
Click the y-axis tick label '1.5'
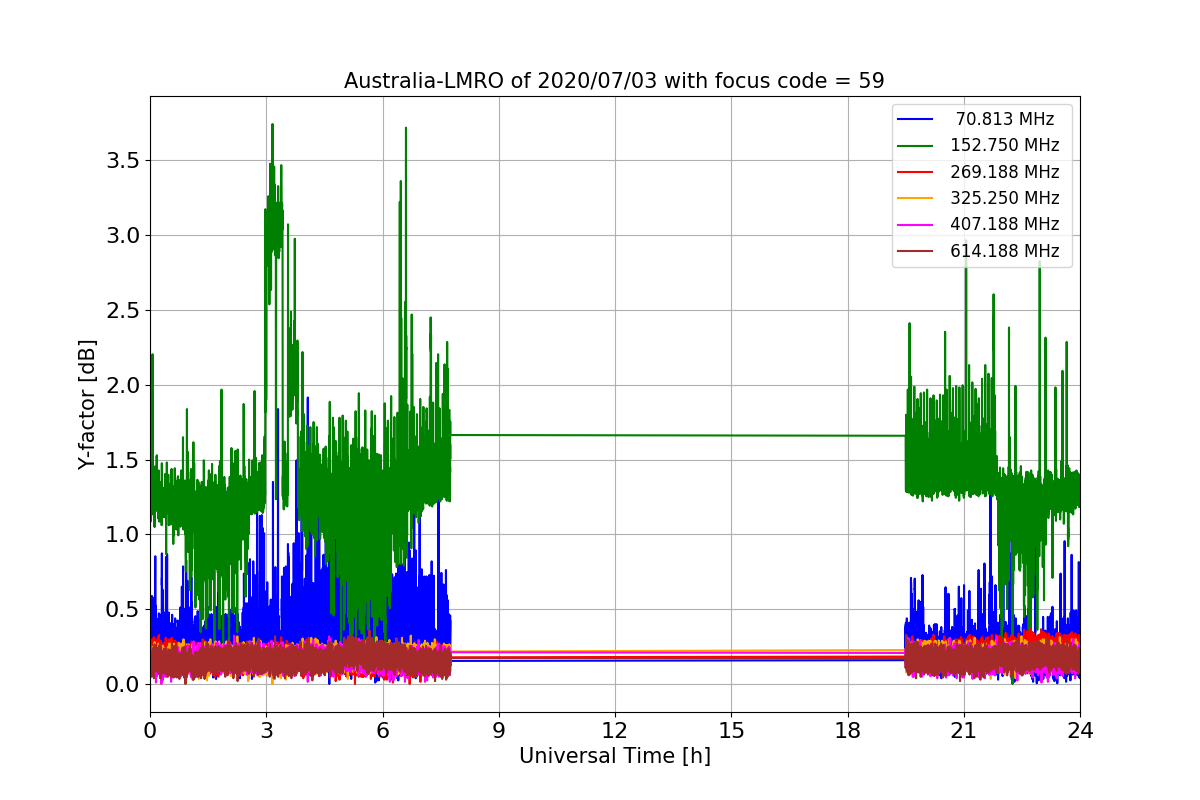pyautogui.click(x=122, y=460)
